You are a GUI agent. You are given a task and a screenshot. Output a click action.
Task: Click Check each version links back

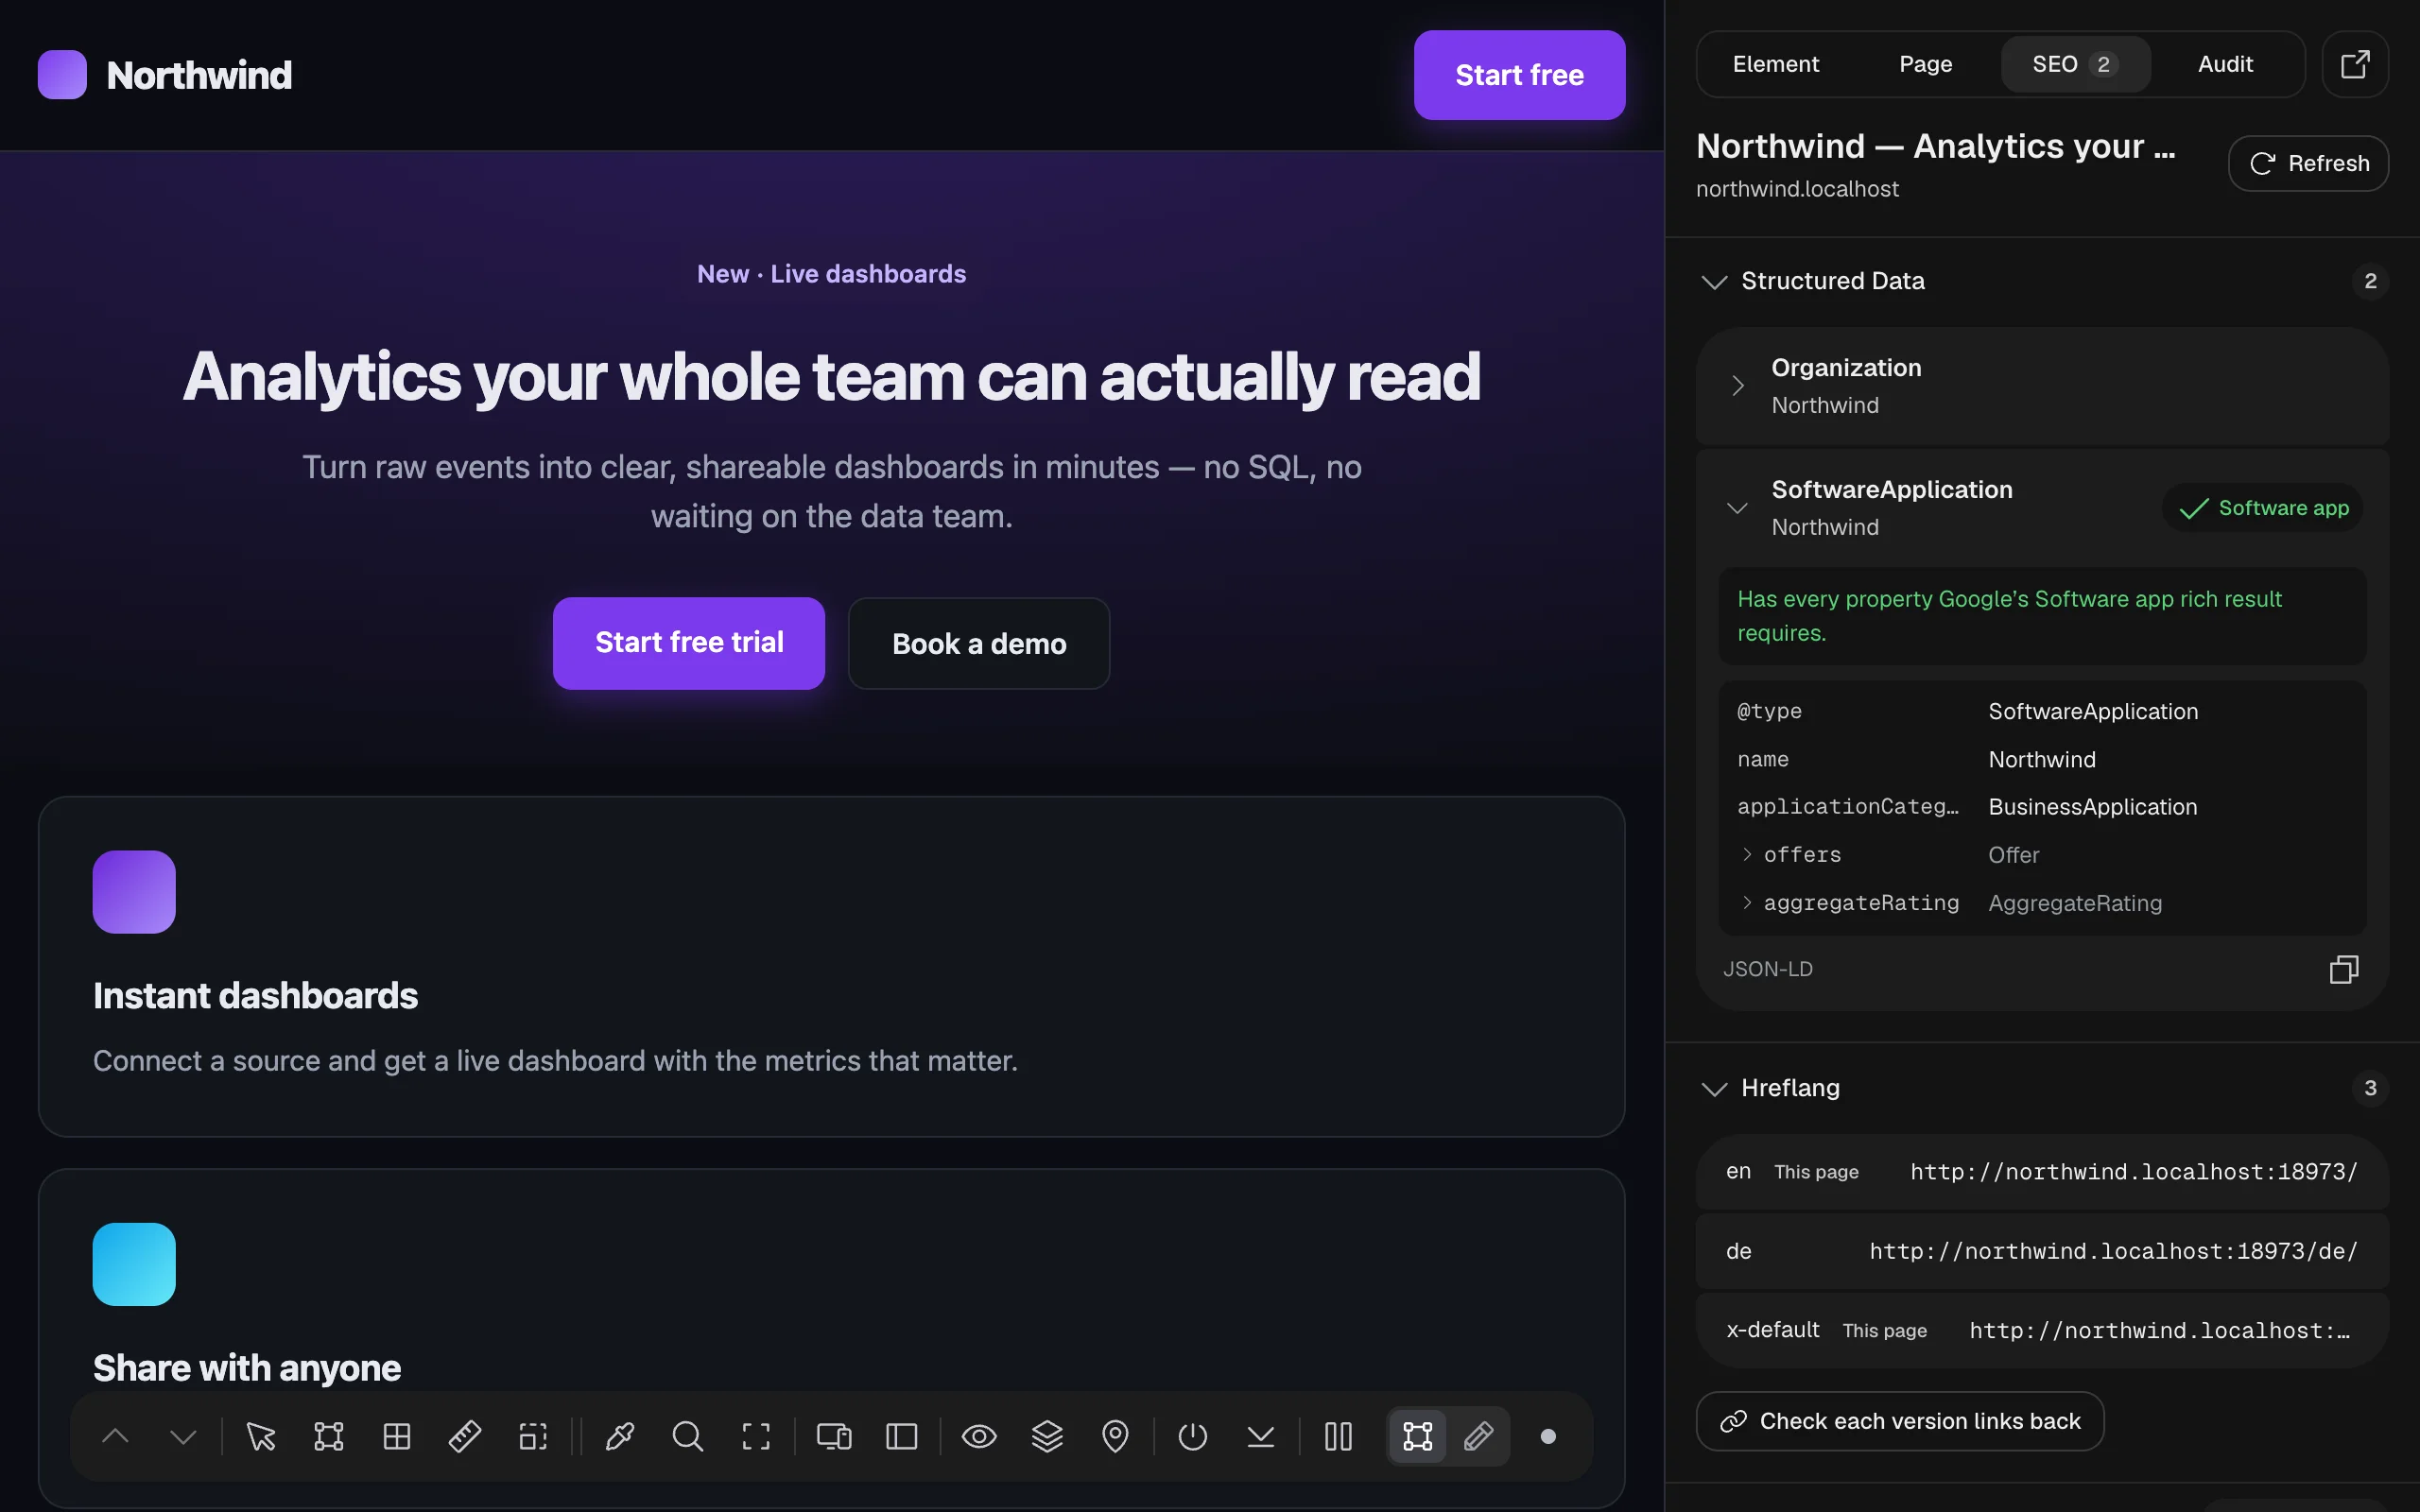click(x=1900, y=1421)
